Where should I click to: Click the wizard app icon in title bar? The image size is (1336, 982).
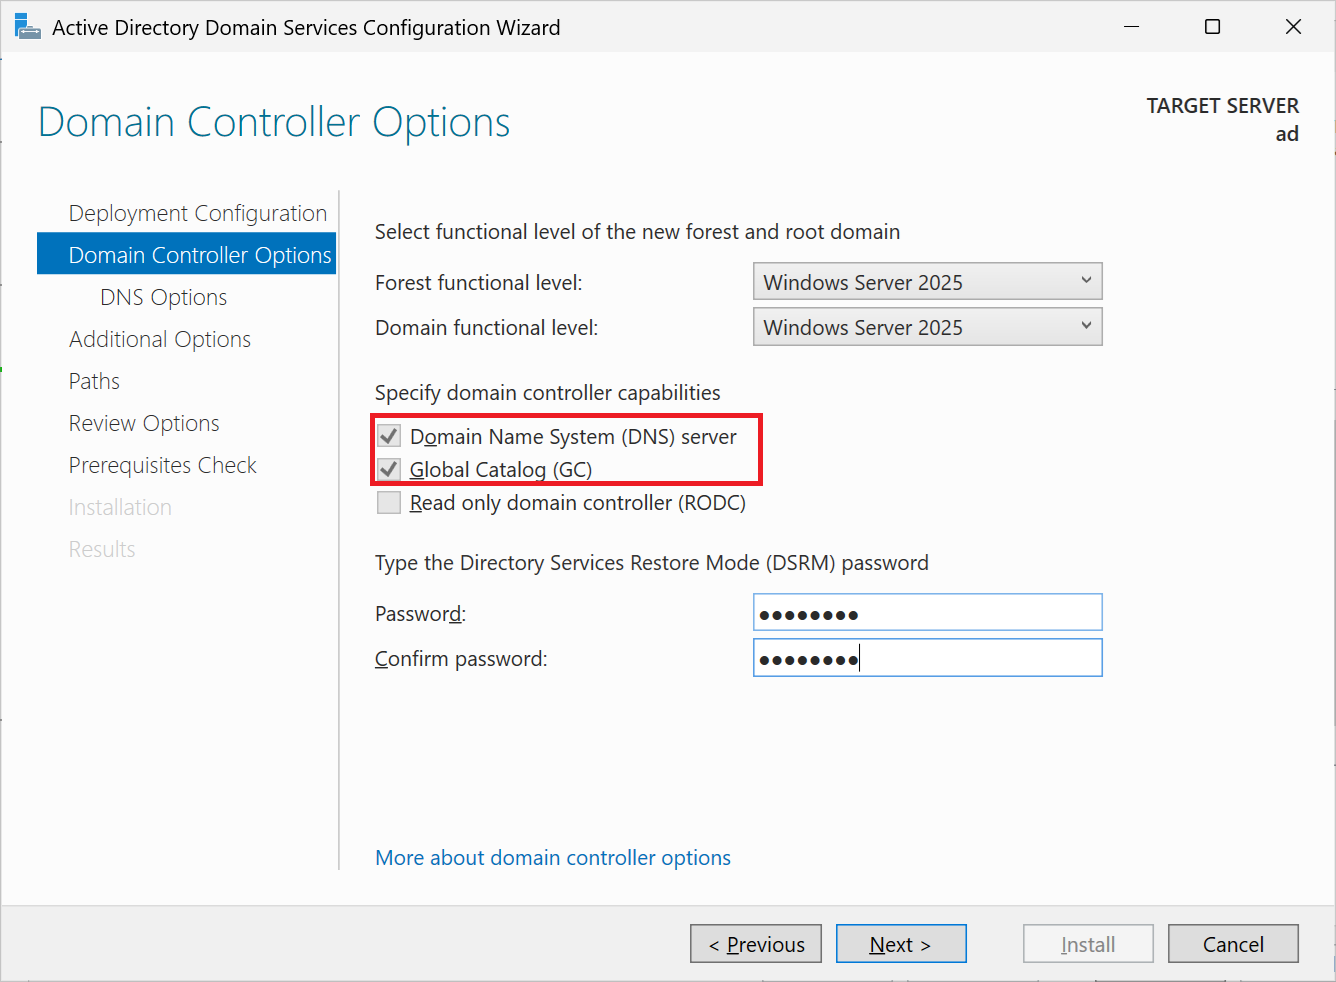tap(27, 27)
